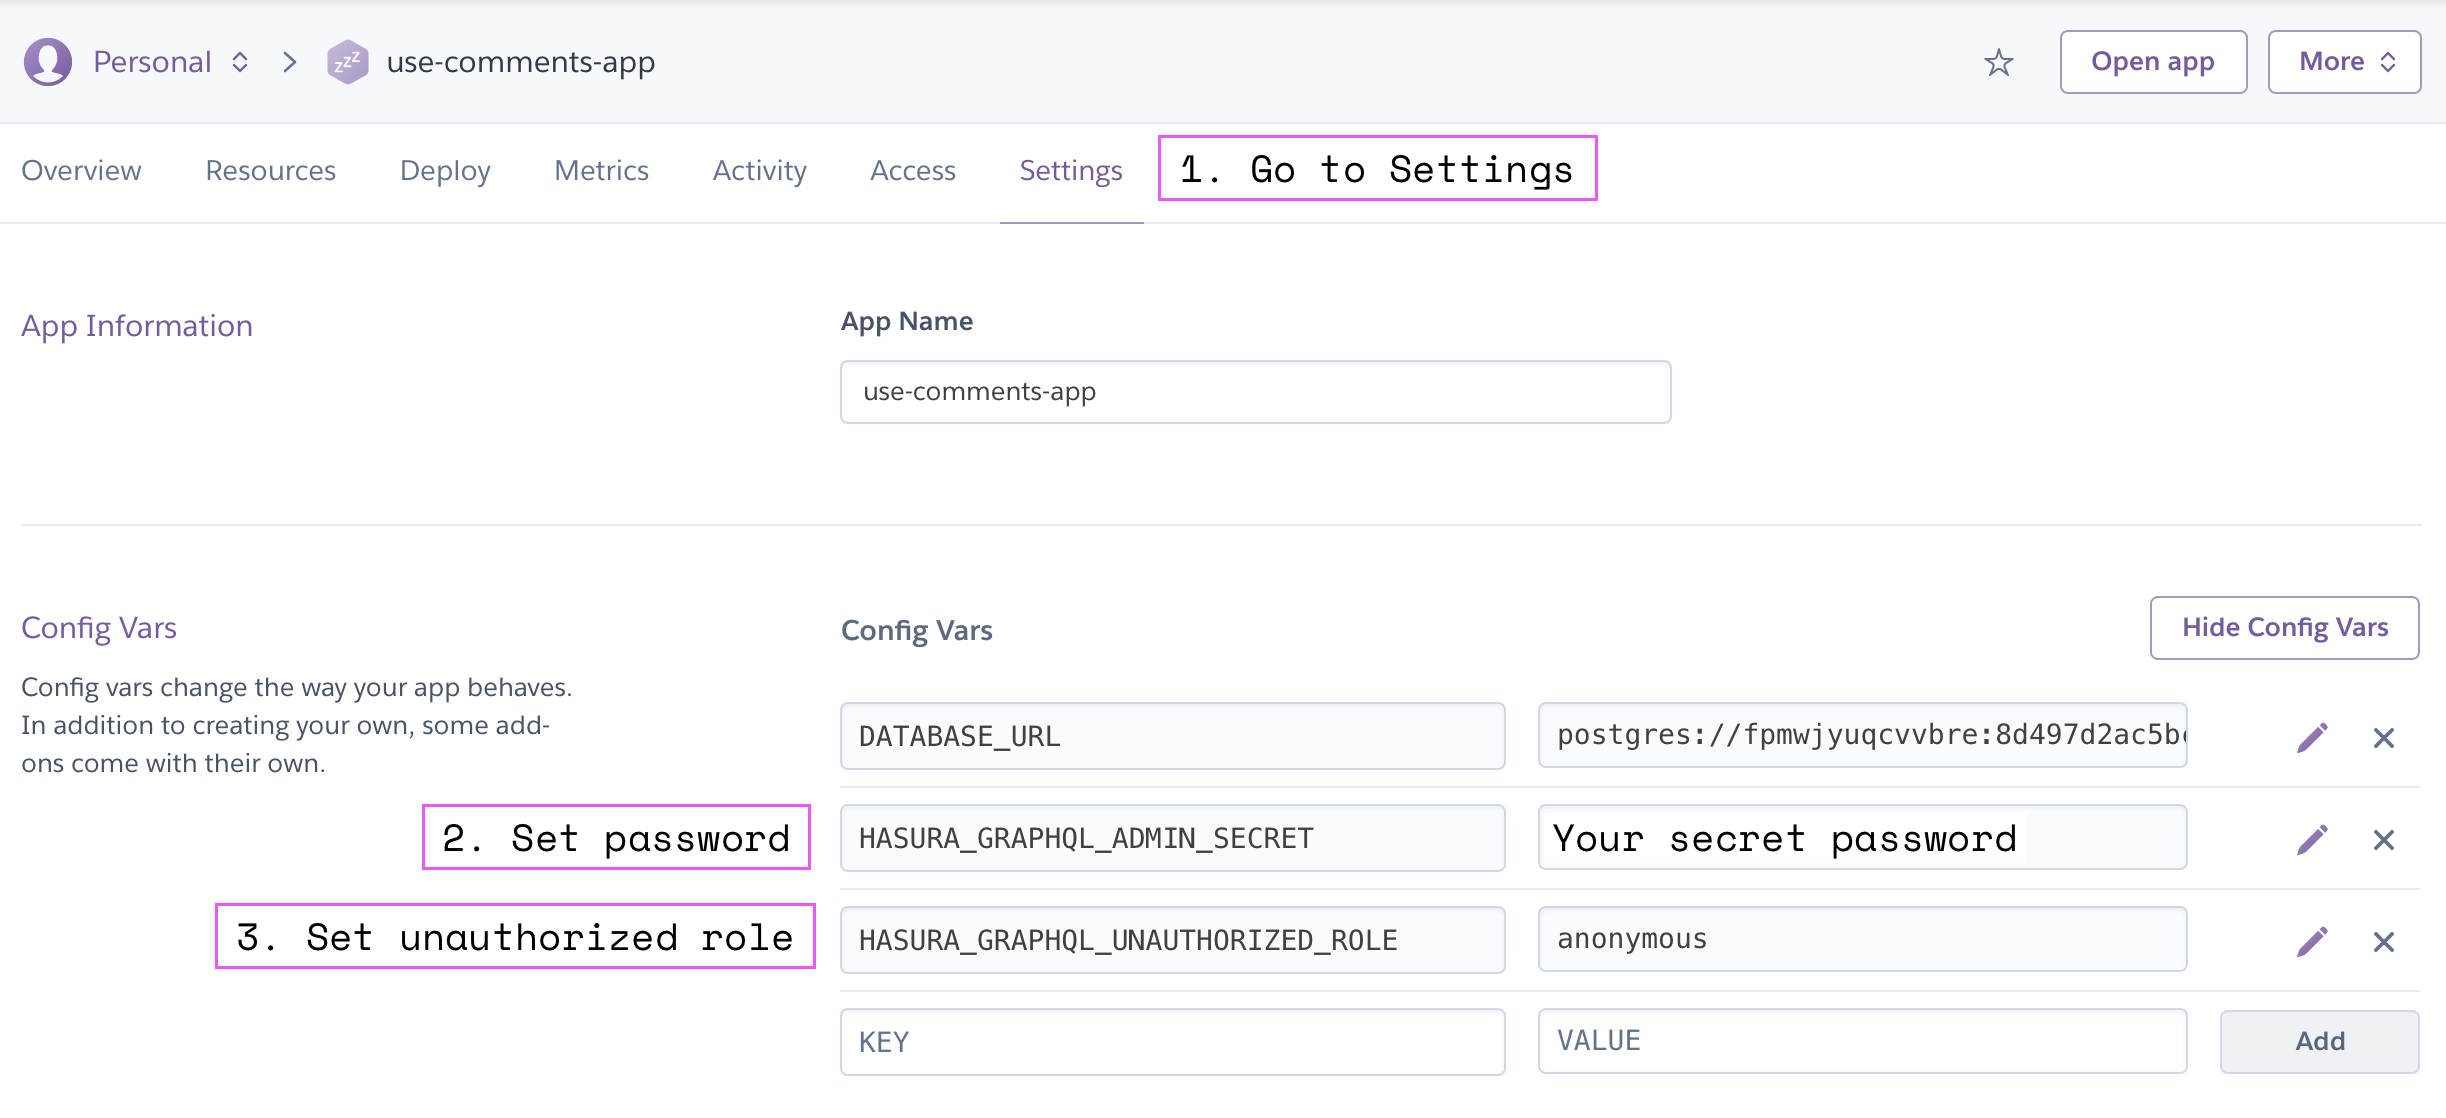Edit HASURA_GRAPHQL_ADMIN_SECRET with pencil icon
The width and height of the screenshot is (2446, 1118).
pyautogui.click(x=2312, y=840)
